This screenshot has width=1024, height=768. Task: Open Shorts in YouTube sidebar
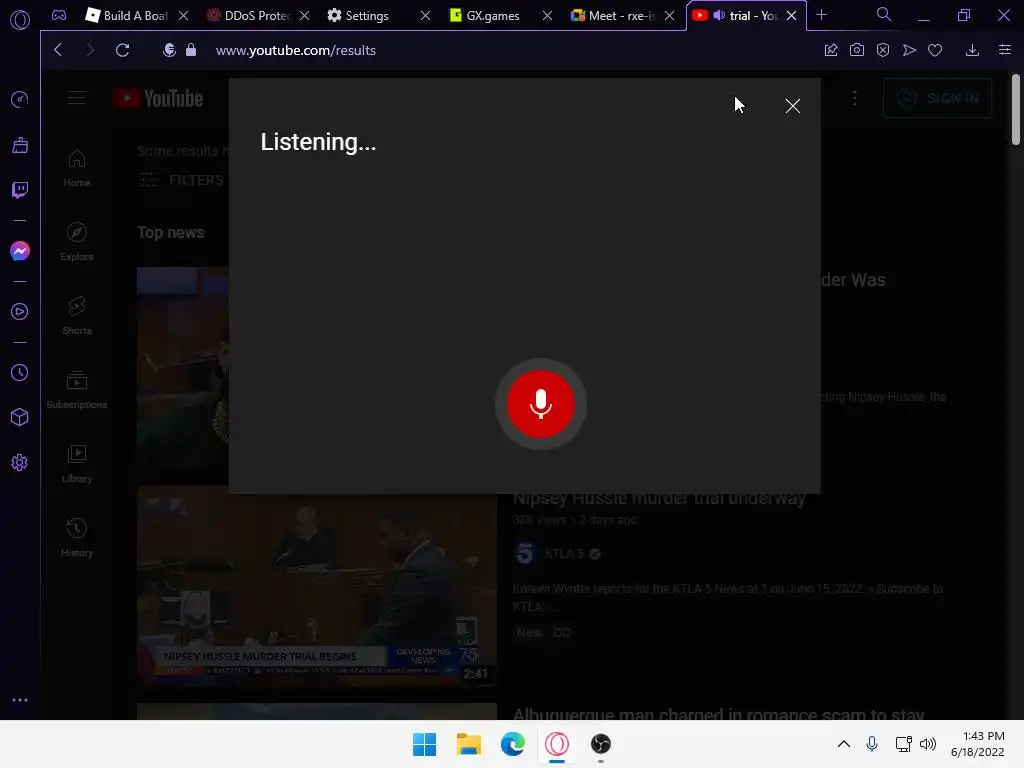click(76, 315)
